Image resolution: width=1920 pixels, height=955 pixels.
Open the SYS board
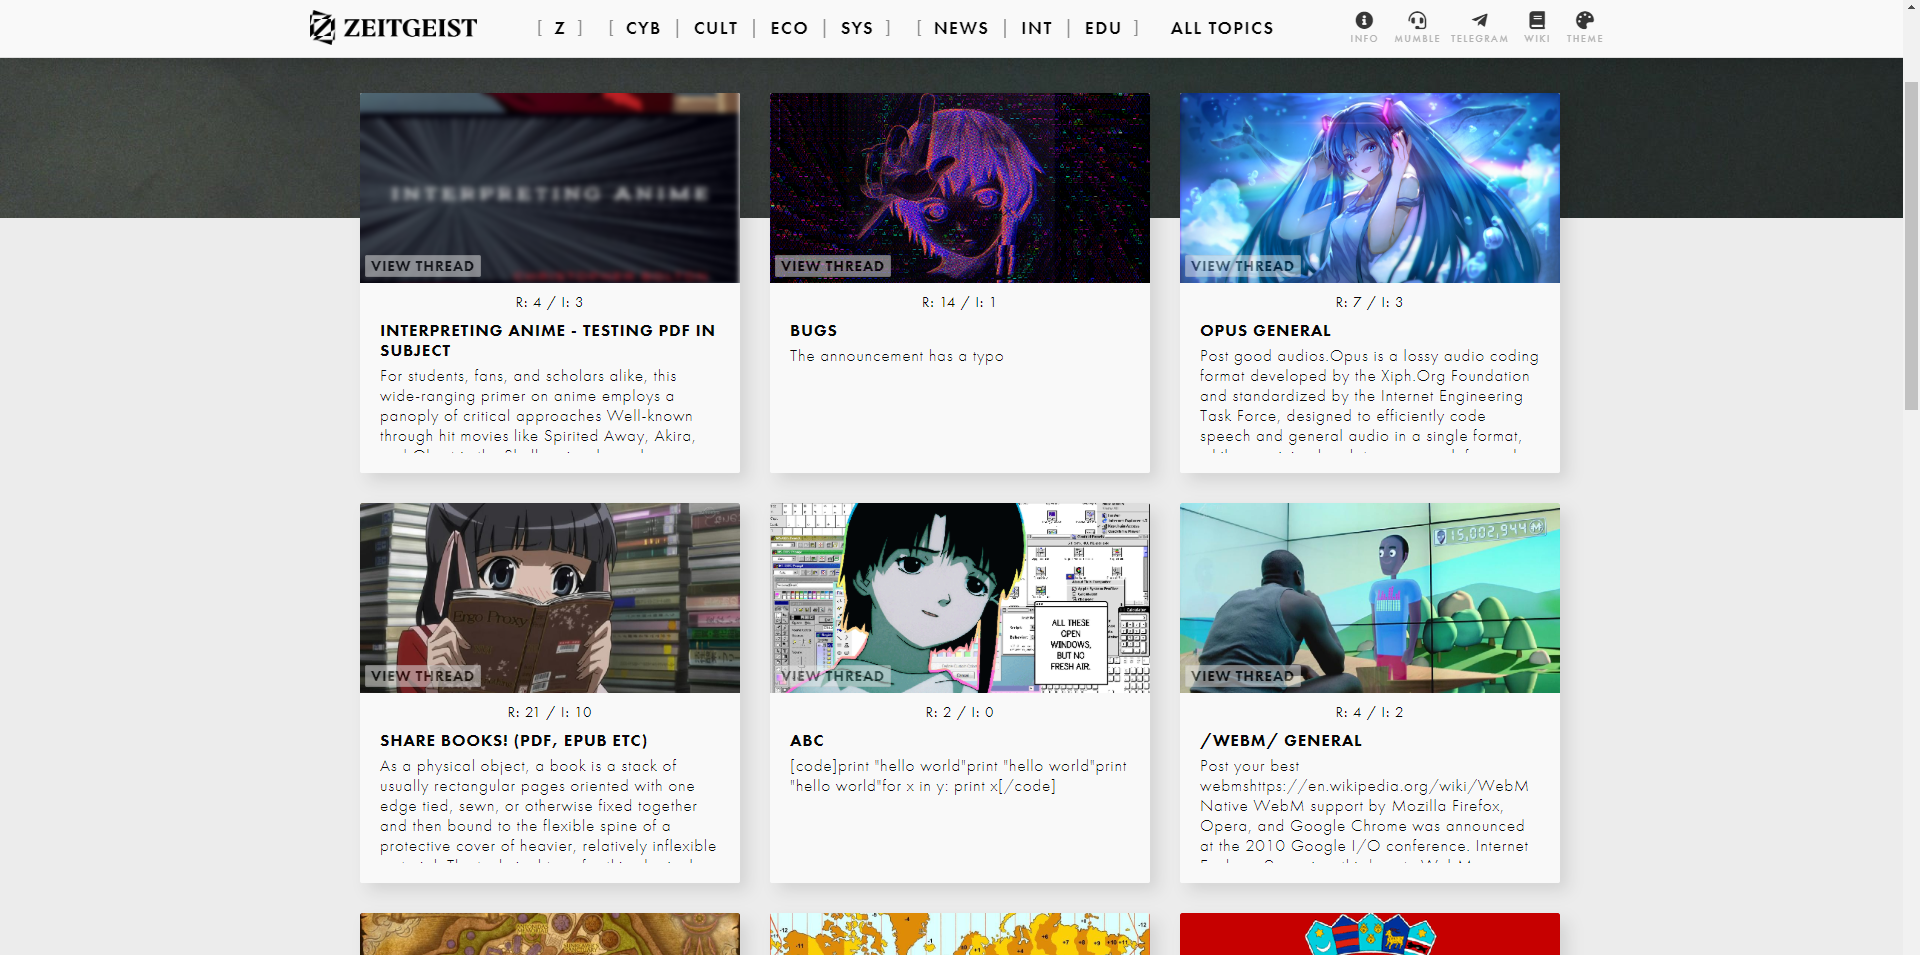[857, 28]
